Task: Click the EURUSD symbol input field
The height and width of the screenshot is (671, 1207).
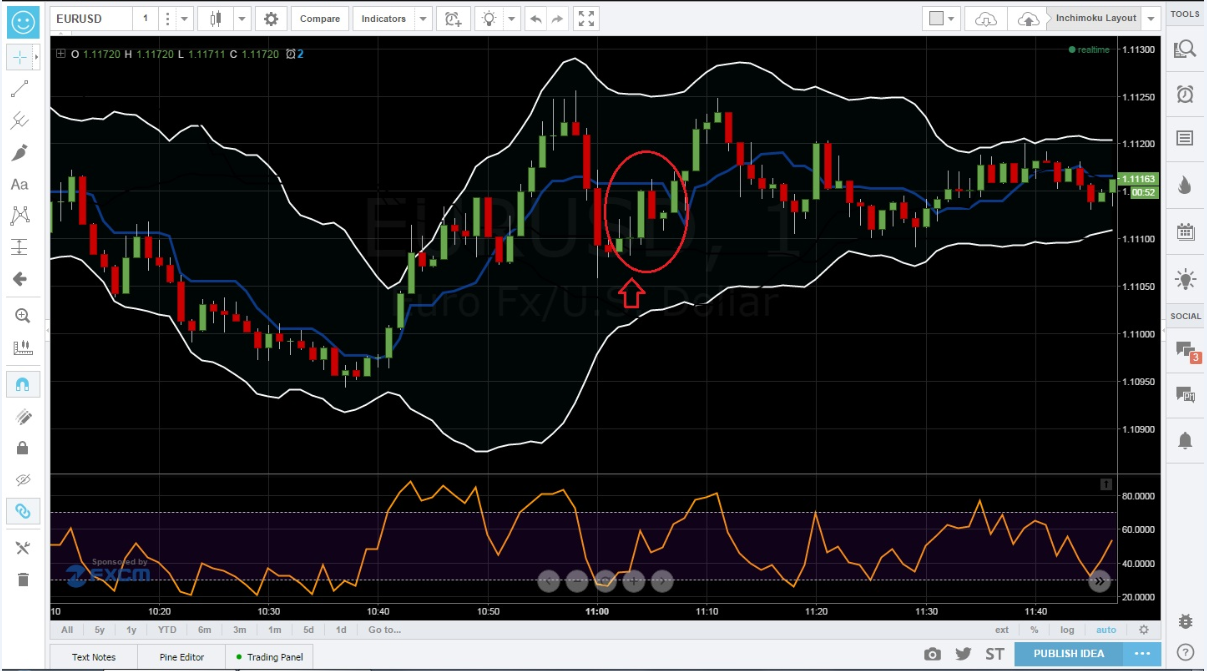Action: [x=90, y=19]
